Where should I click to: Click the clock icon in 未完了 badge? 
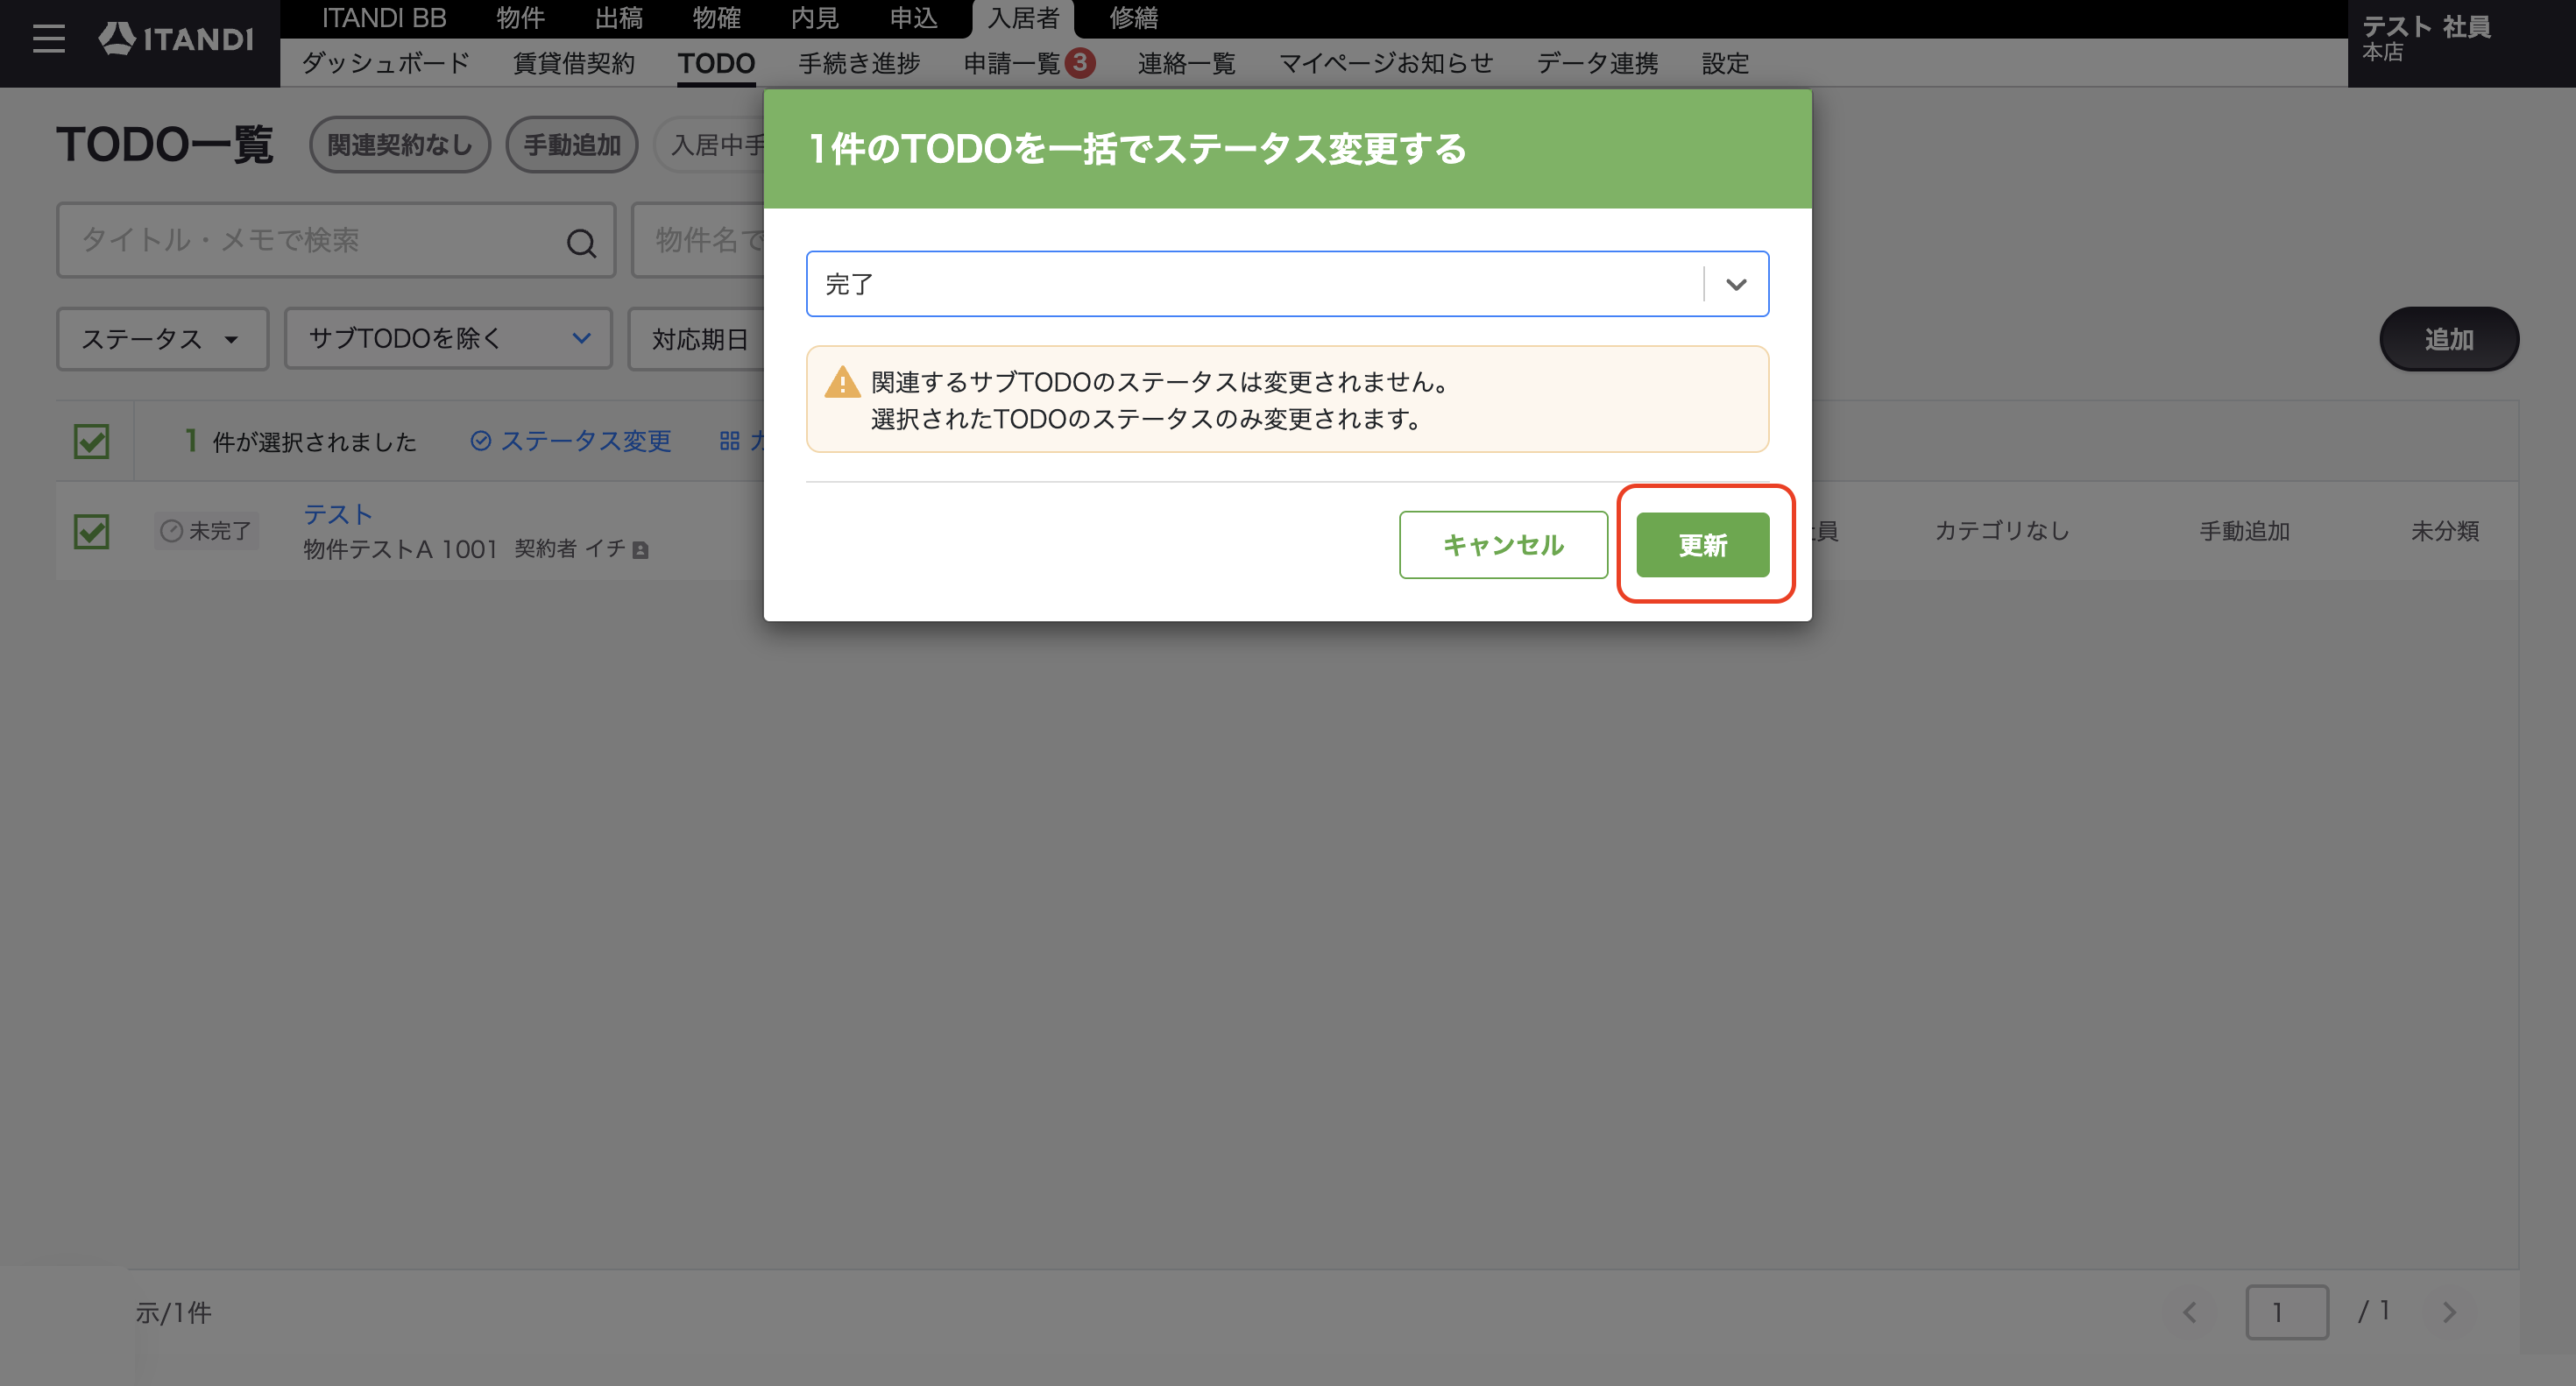coord(172,531)
